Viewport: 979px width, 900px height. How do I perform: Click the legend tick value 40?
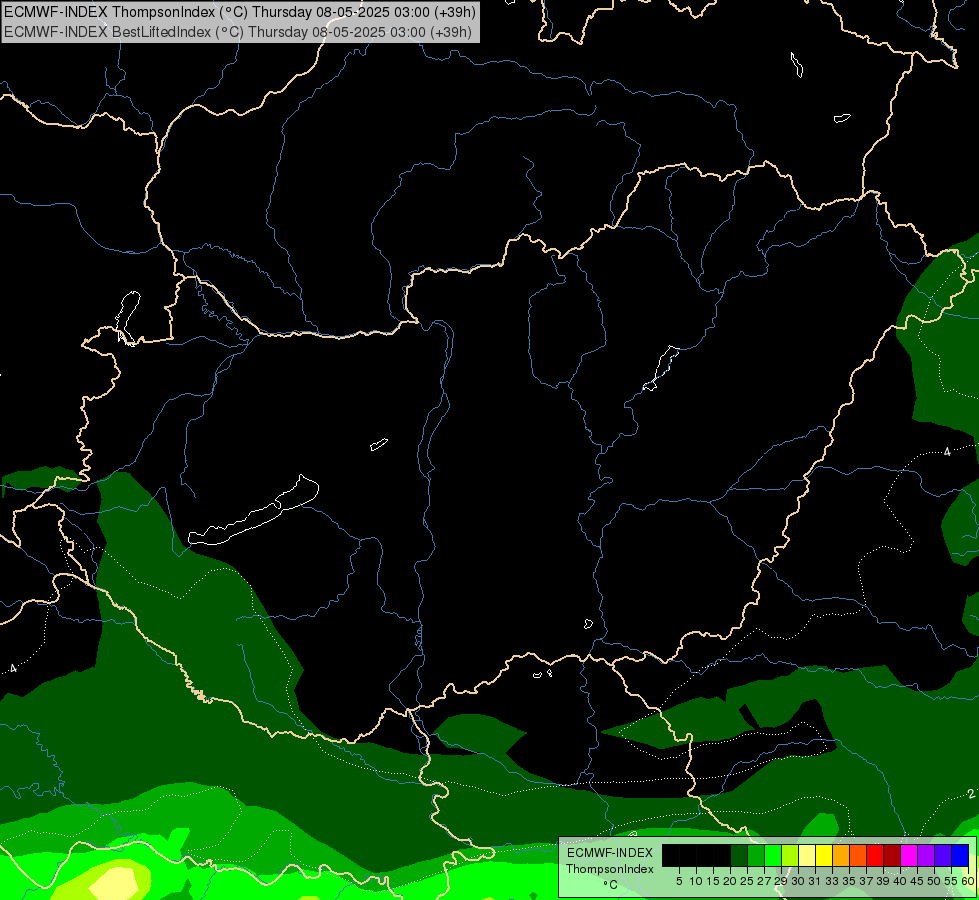click(900, 881)
